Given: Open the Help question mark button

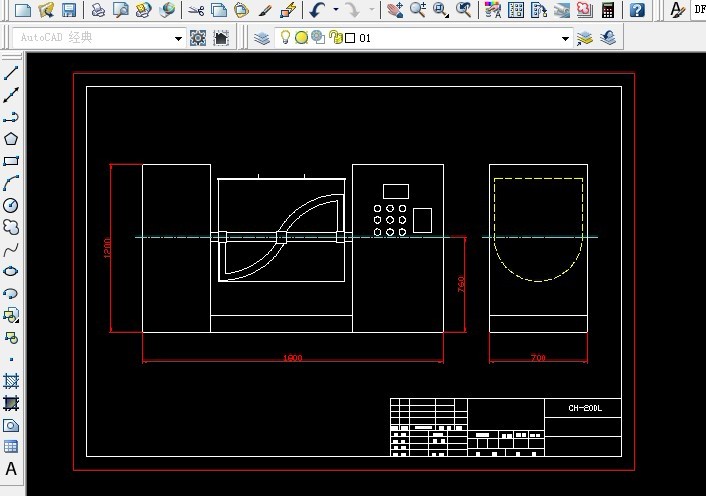Looking at the screenshot, I should pos(637,10).
